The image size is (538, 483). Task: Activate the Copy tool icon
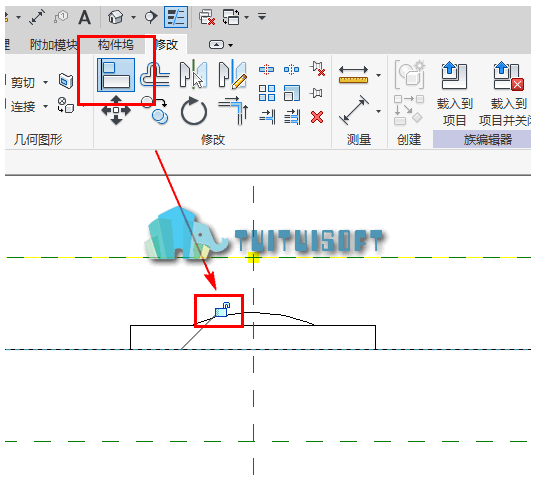(155, 110)
